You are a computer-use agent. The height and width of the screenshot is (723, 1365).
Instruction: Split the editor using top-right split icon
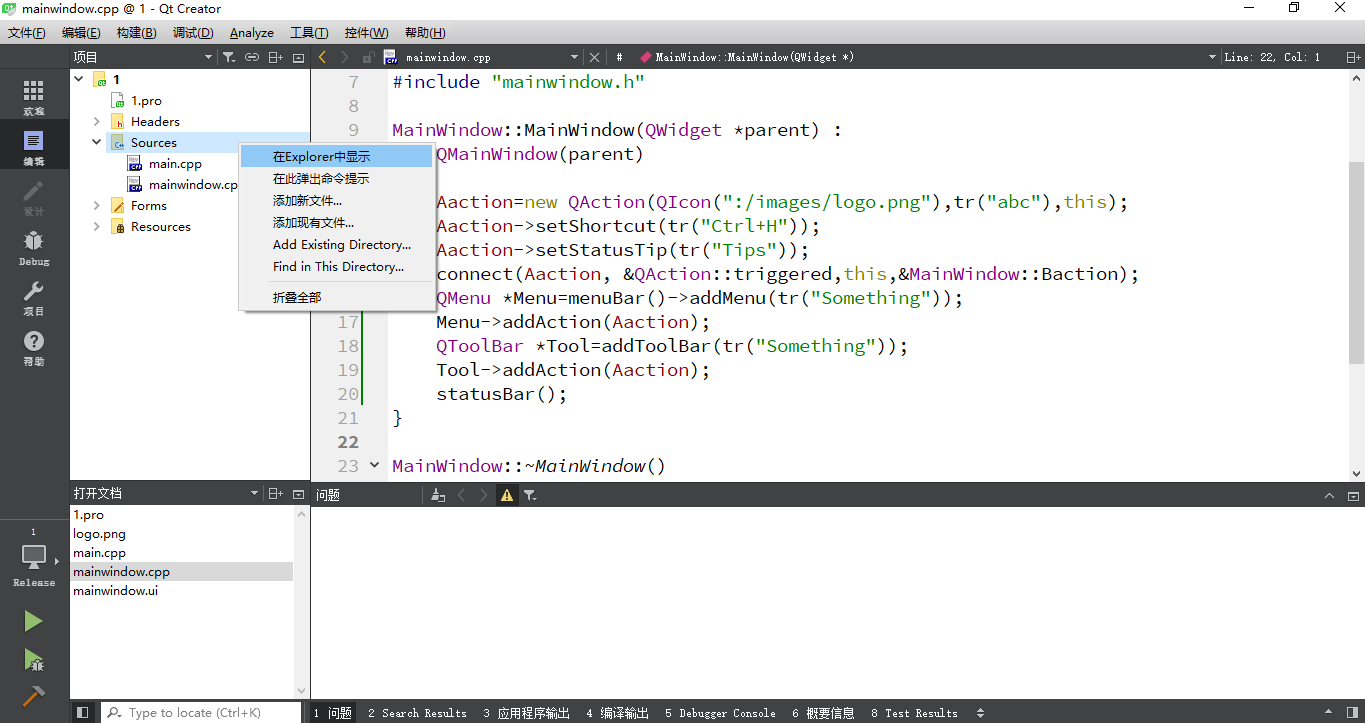tap(1354, 57)
